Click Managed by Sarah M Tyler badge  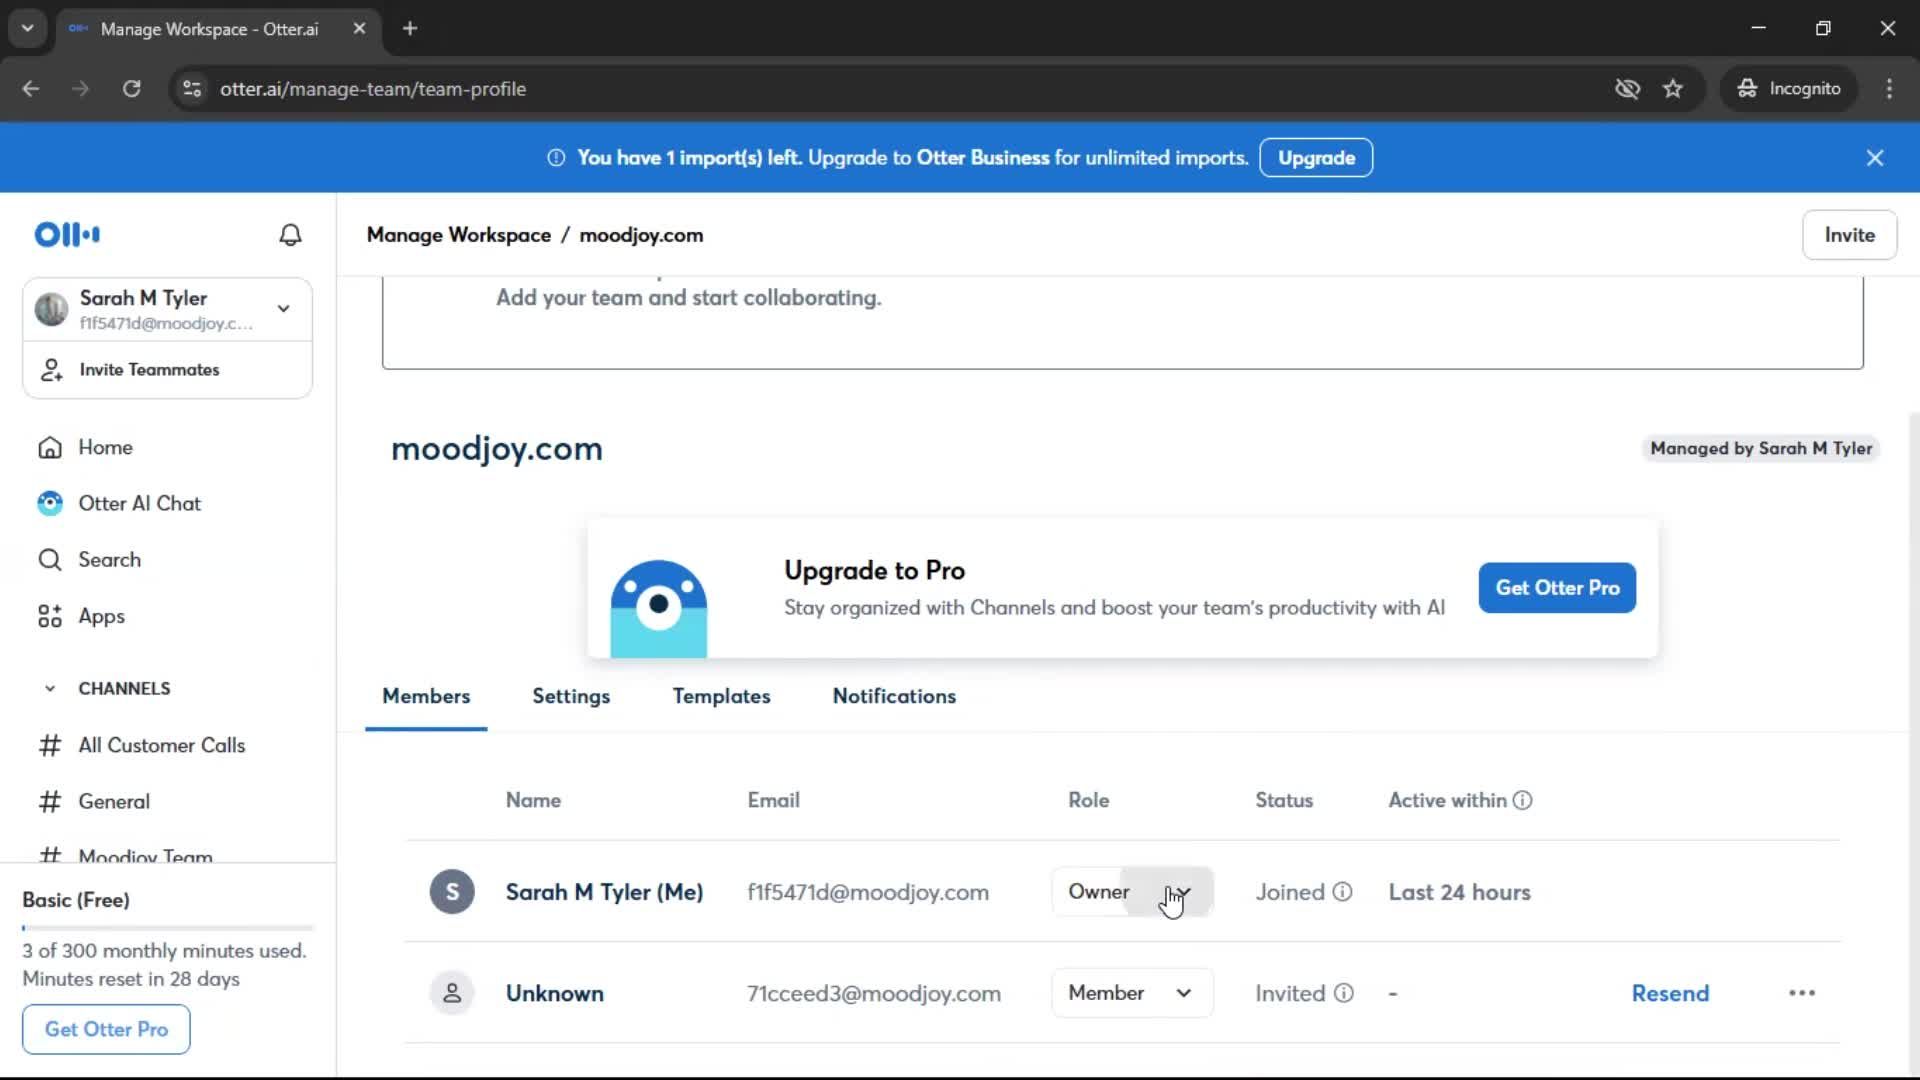(1761, 449)
